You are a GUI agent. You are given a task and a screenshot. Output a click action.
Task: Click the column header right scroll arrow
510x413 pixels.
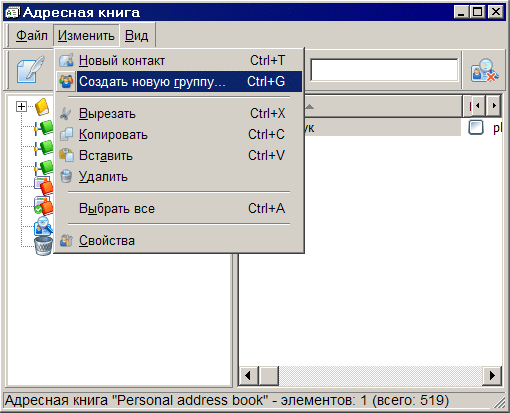click(494, 106)
